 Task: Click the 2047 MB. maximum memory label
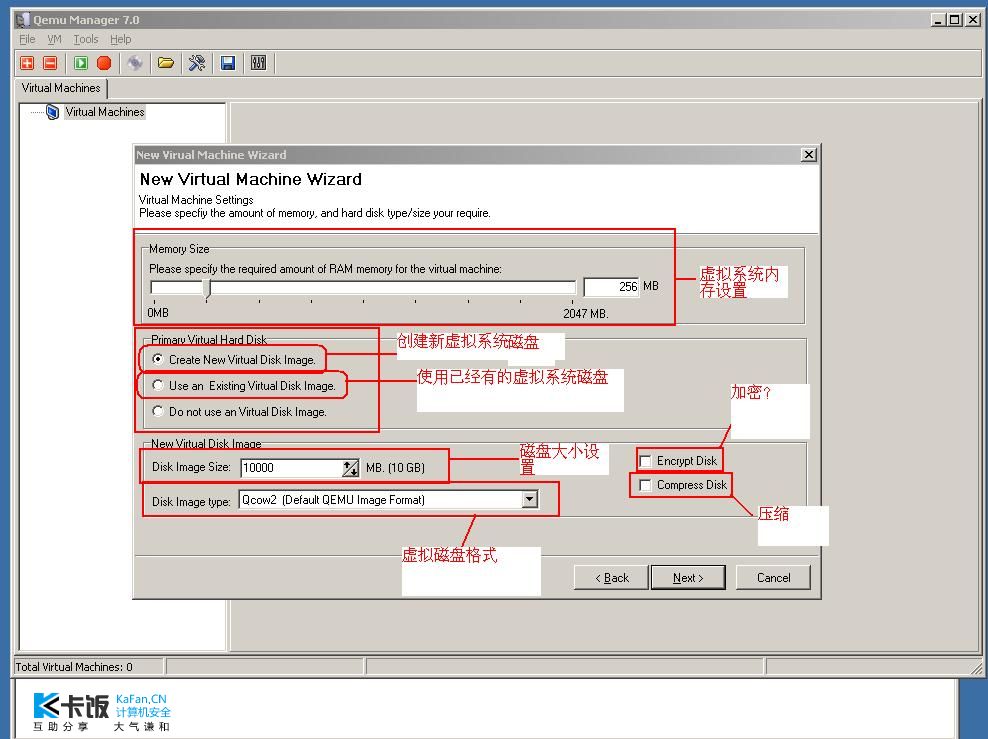pos(586,313)
